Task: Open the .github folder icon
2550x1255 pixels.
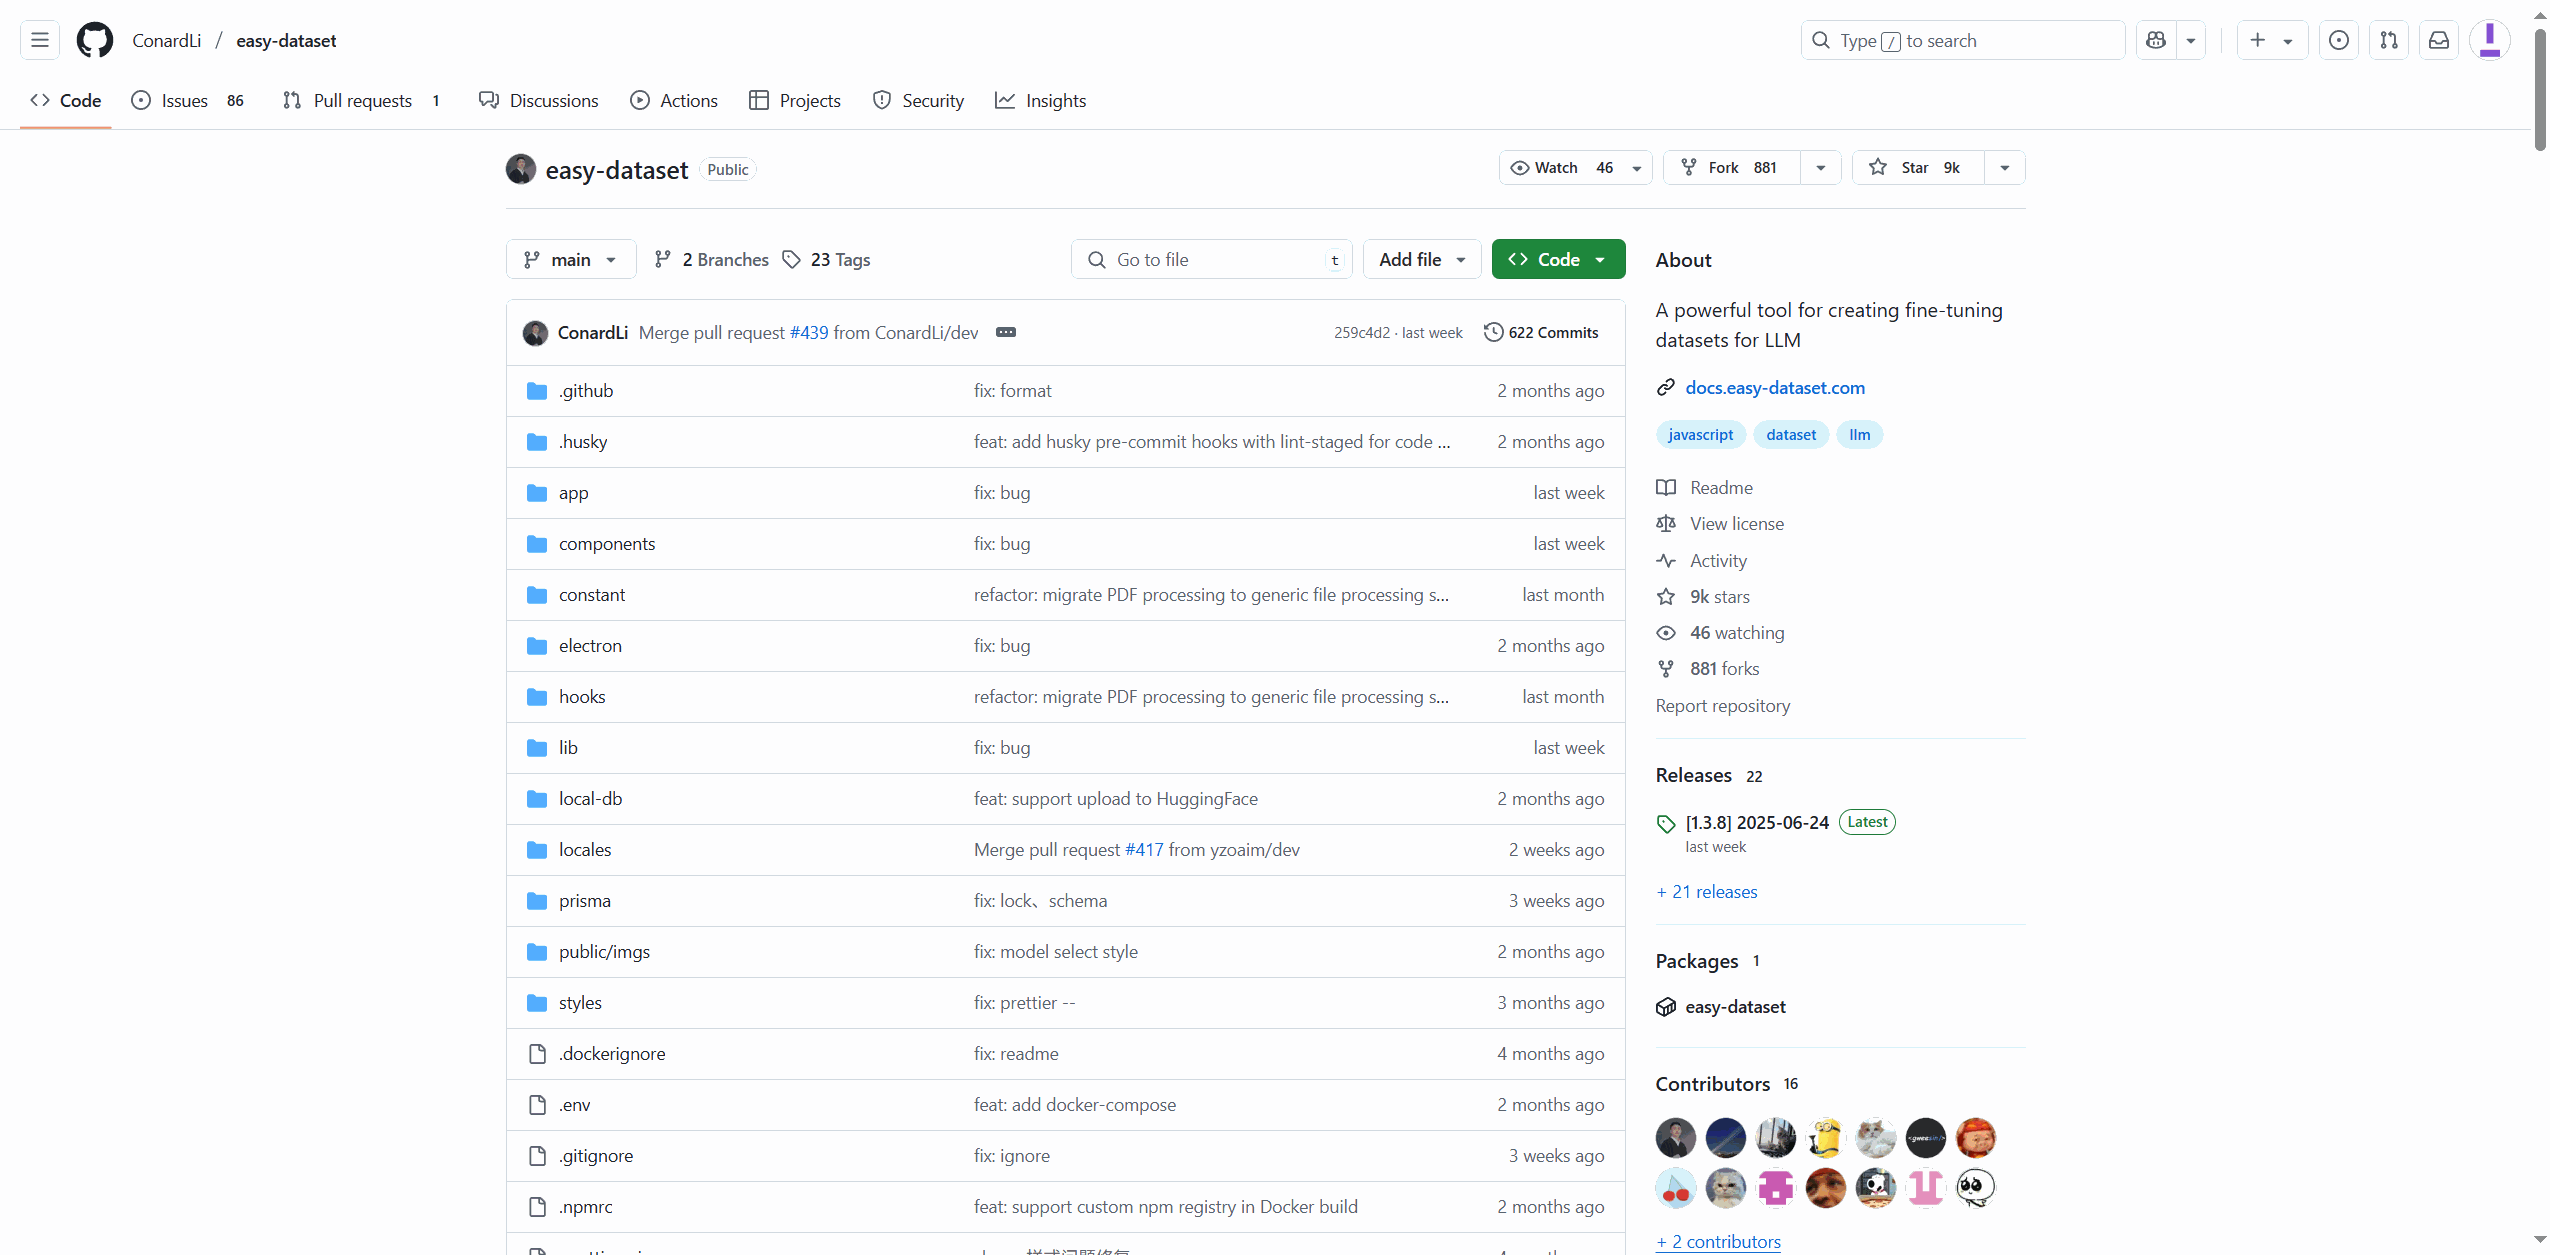Action: 537,391
